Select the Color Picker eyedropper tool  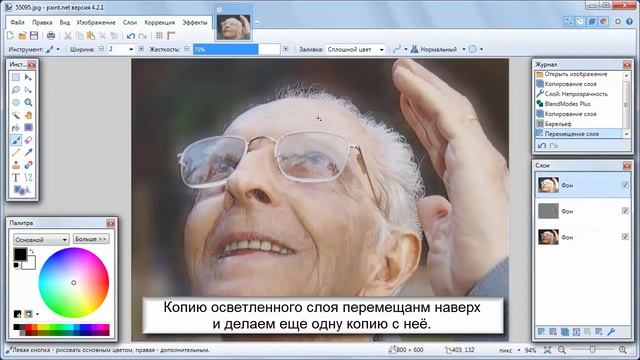pos(28,153)
